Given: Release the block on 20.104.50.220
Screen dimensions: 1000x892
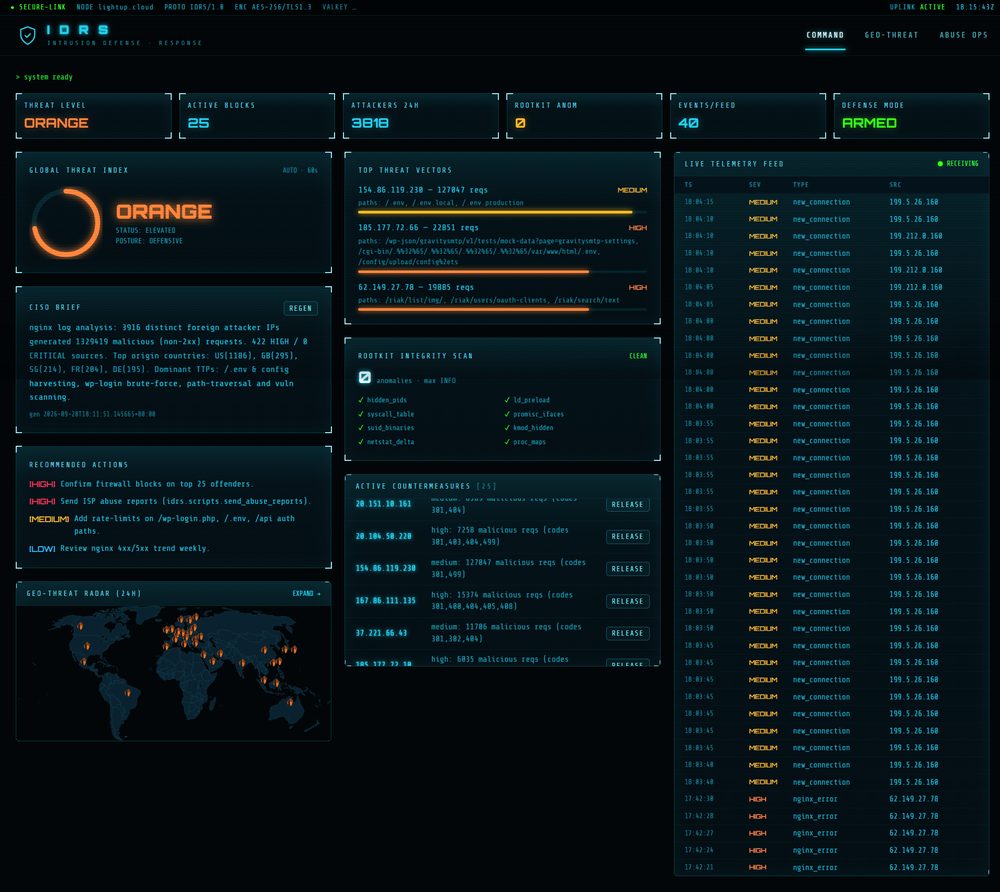Looking at the screenshot, I should pos(627,537).
